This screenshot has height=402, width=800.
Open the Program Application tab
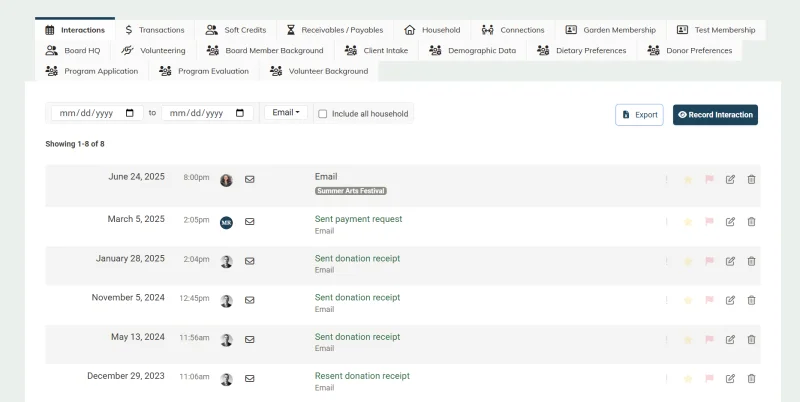[x=92, y=71]
